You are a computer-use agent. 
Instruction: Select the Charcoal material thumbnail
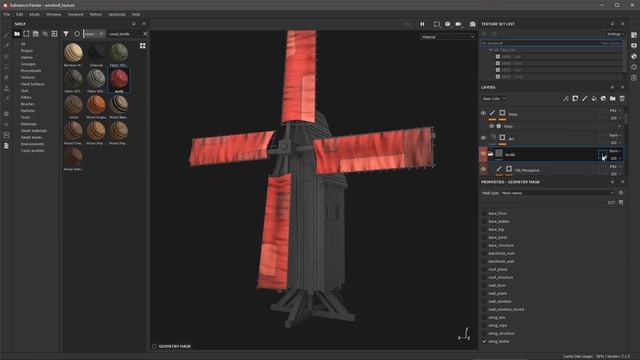(x=96, y=53)
